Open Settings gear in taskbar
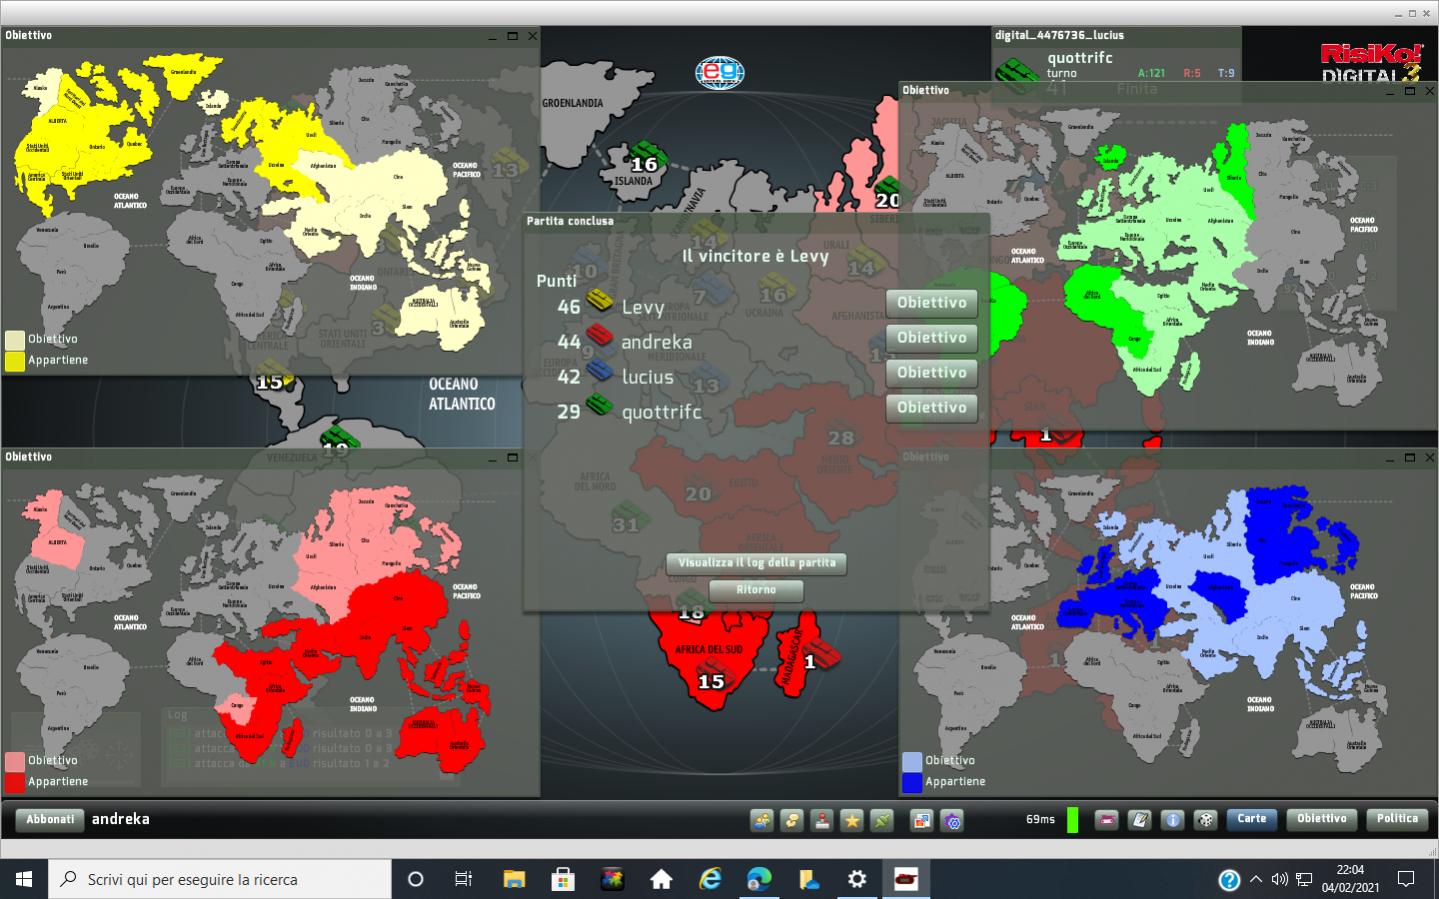Screen dimensions: 1439x899 [x=857, y=879]
